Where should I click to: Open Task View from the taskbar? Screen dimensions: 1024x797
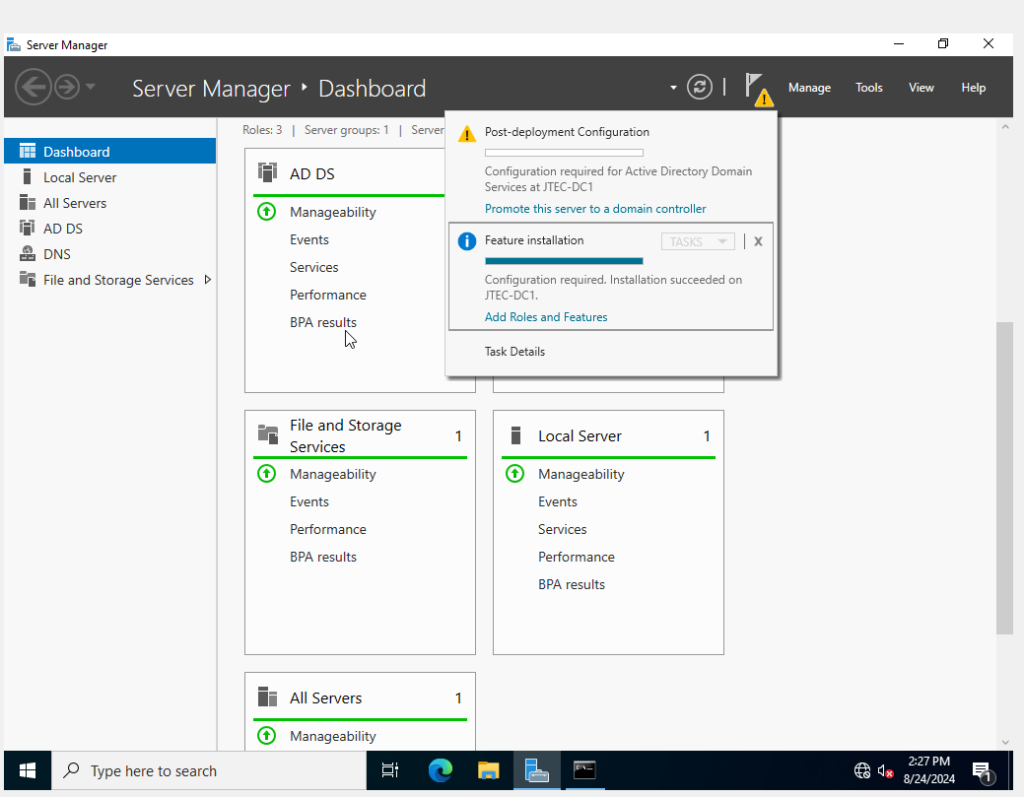pyautogui.click(x=390, y=771)
